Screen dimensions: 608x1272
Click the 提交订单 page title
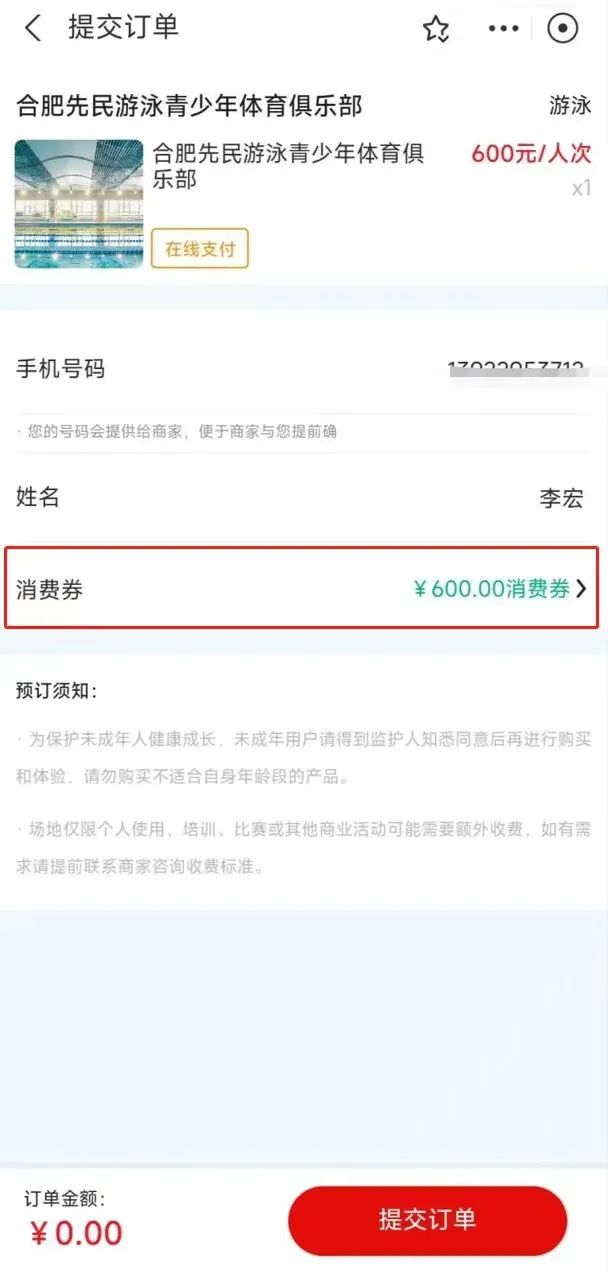tap(123, 28)
